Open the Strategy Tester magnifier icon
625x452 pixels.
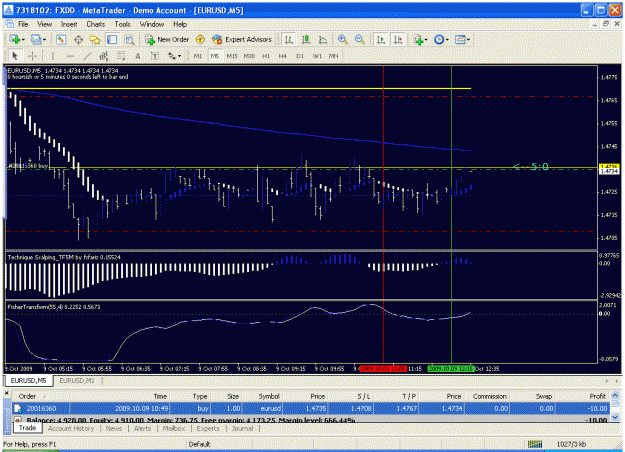point(129,39)
